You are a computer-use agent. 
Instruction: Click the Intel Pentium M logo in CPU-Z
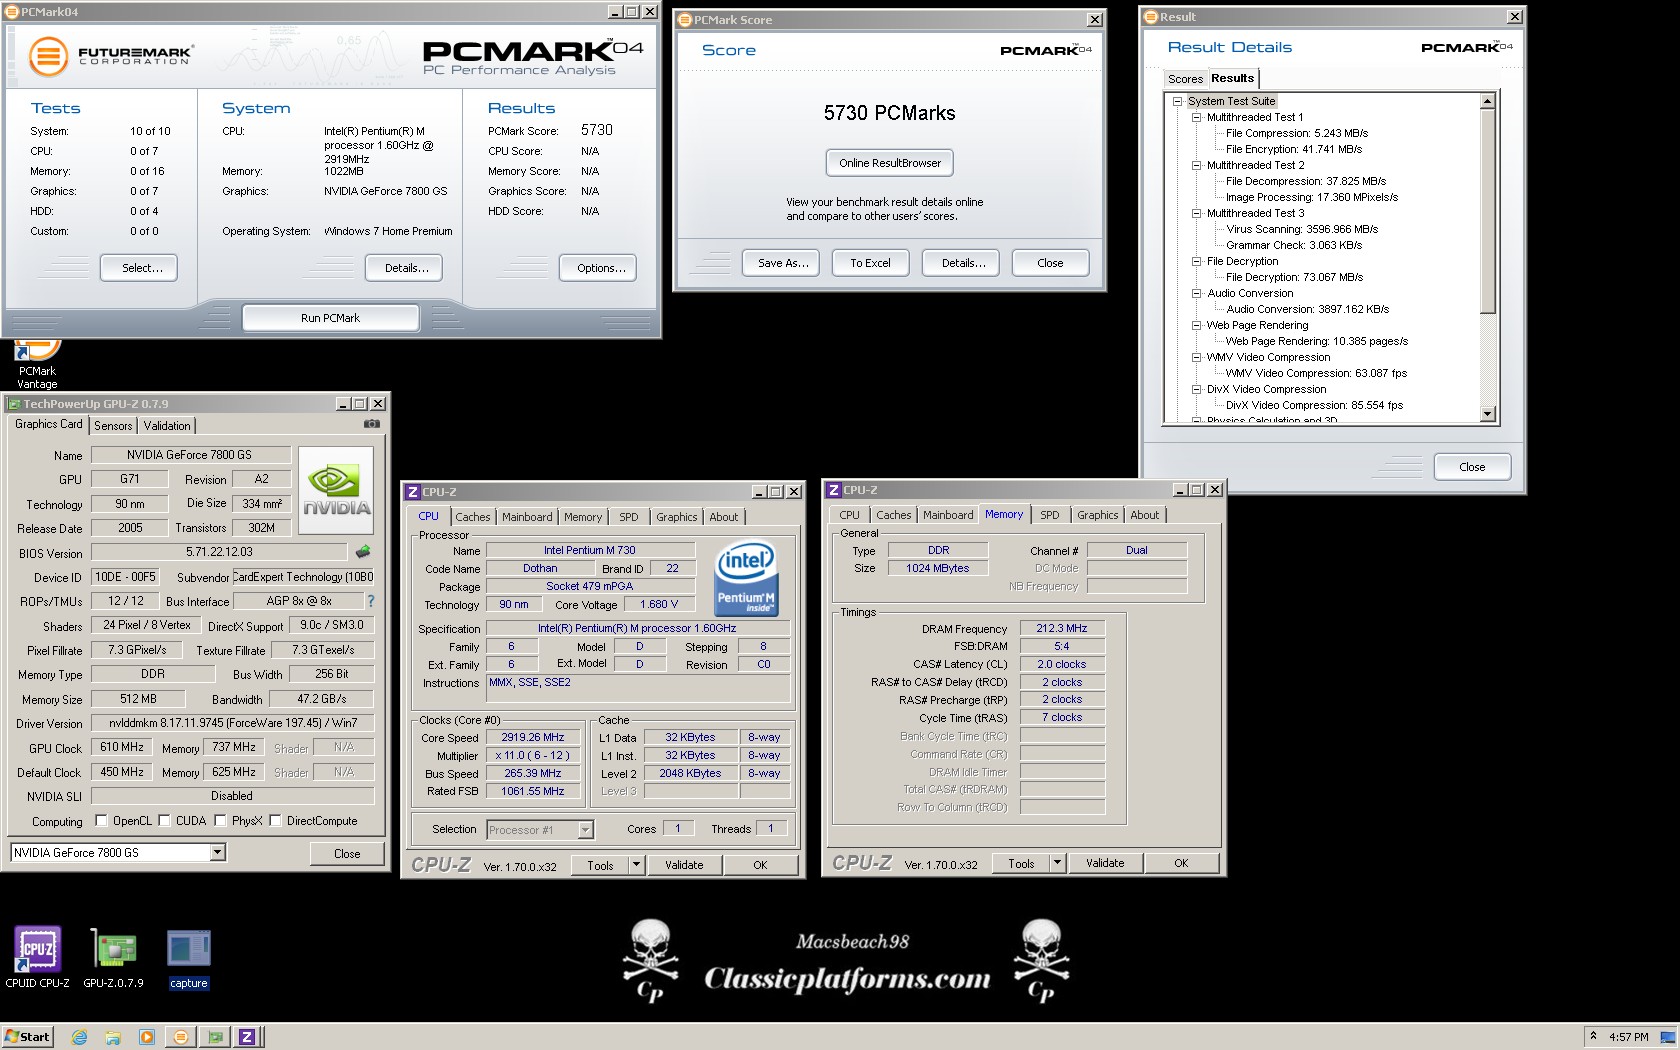[x=746, y=579]
